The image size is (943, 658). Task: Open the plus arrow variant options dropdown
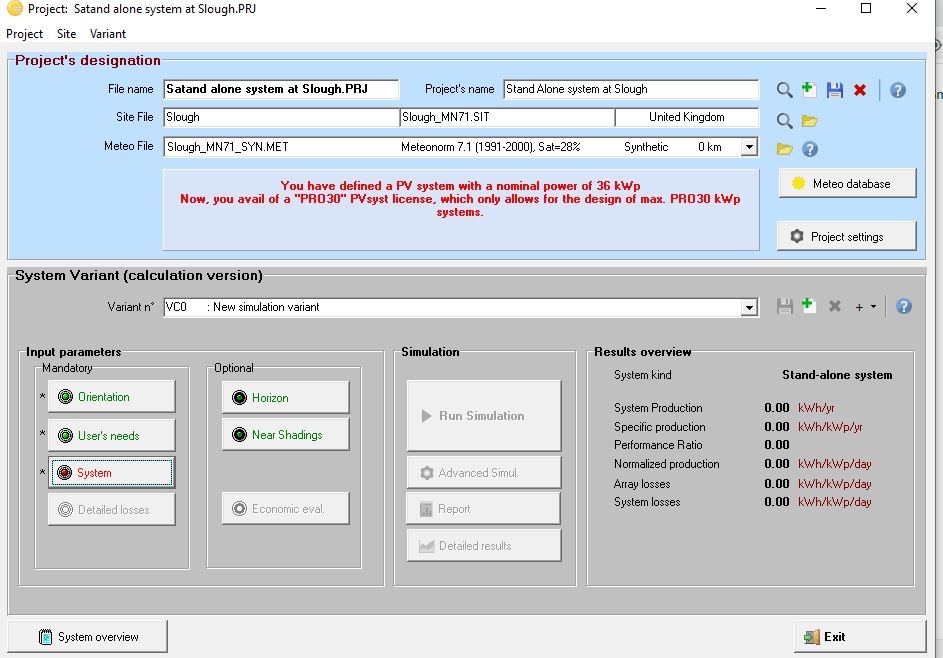[866, 307]
